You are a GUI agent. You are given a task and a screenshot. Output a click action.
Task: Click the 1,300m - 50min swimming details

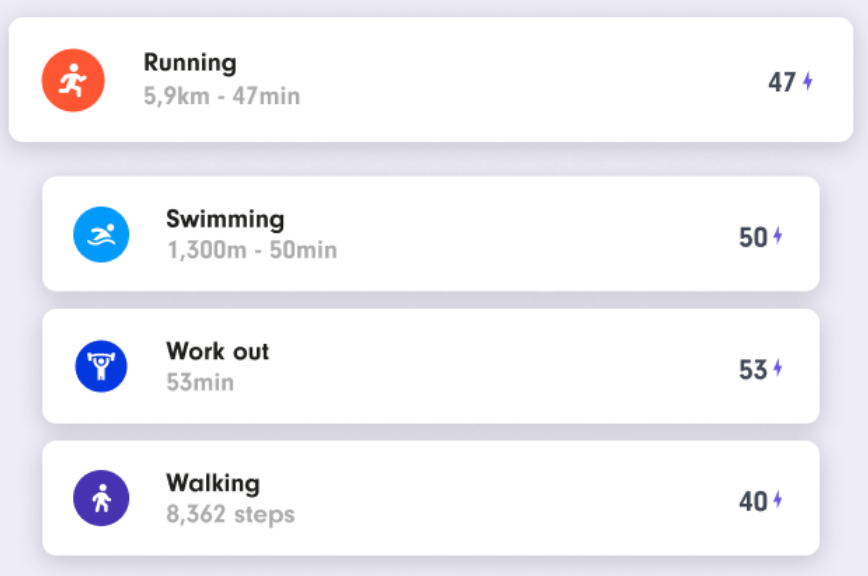tap(251, 250)
